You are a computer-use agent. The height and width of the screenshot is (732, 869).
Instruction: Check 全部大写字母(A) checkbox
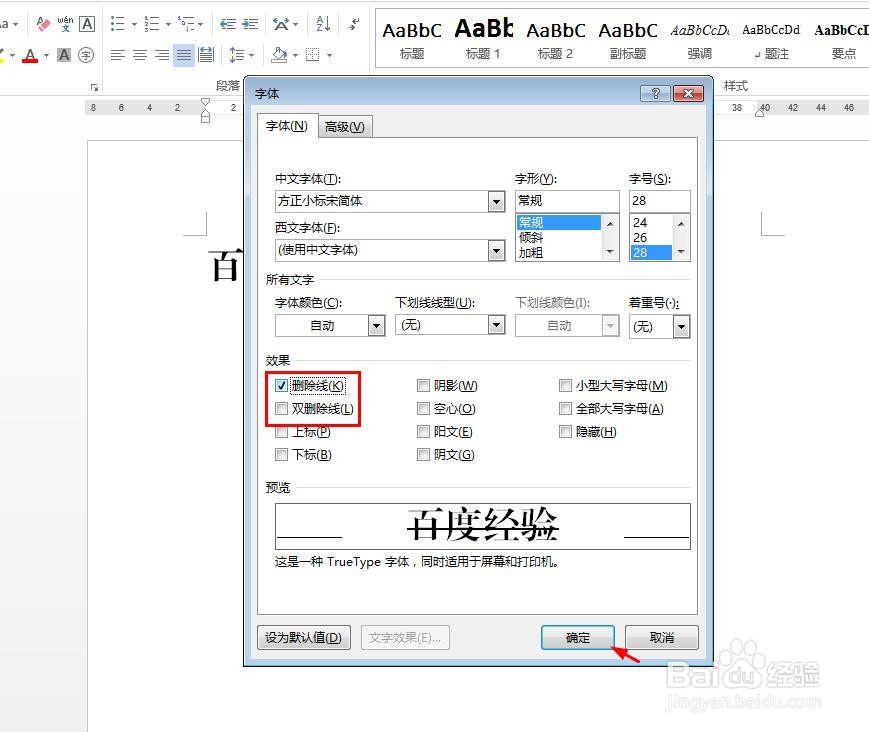point(565,409)
